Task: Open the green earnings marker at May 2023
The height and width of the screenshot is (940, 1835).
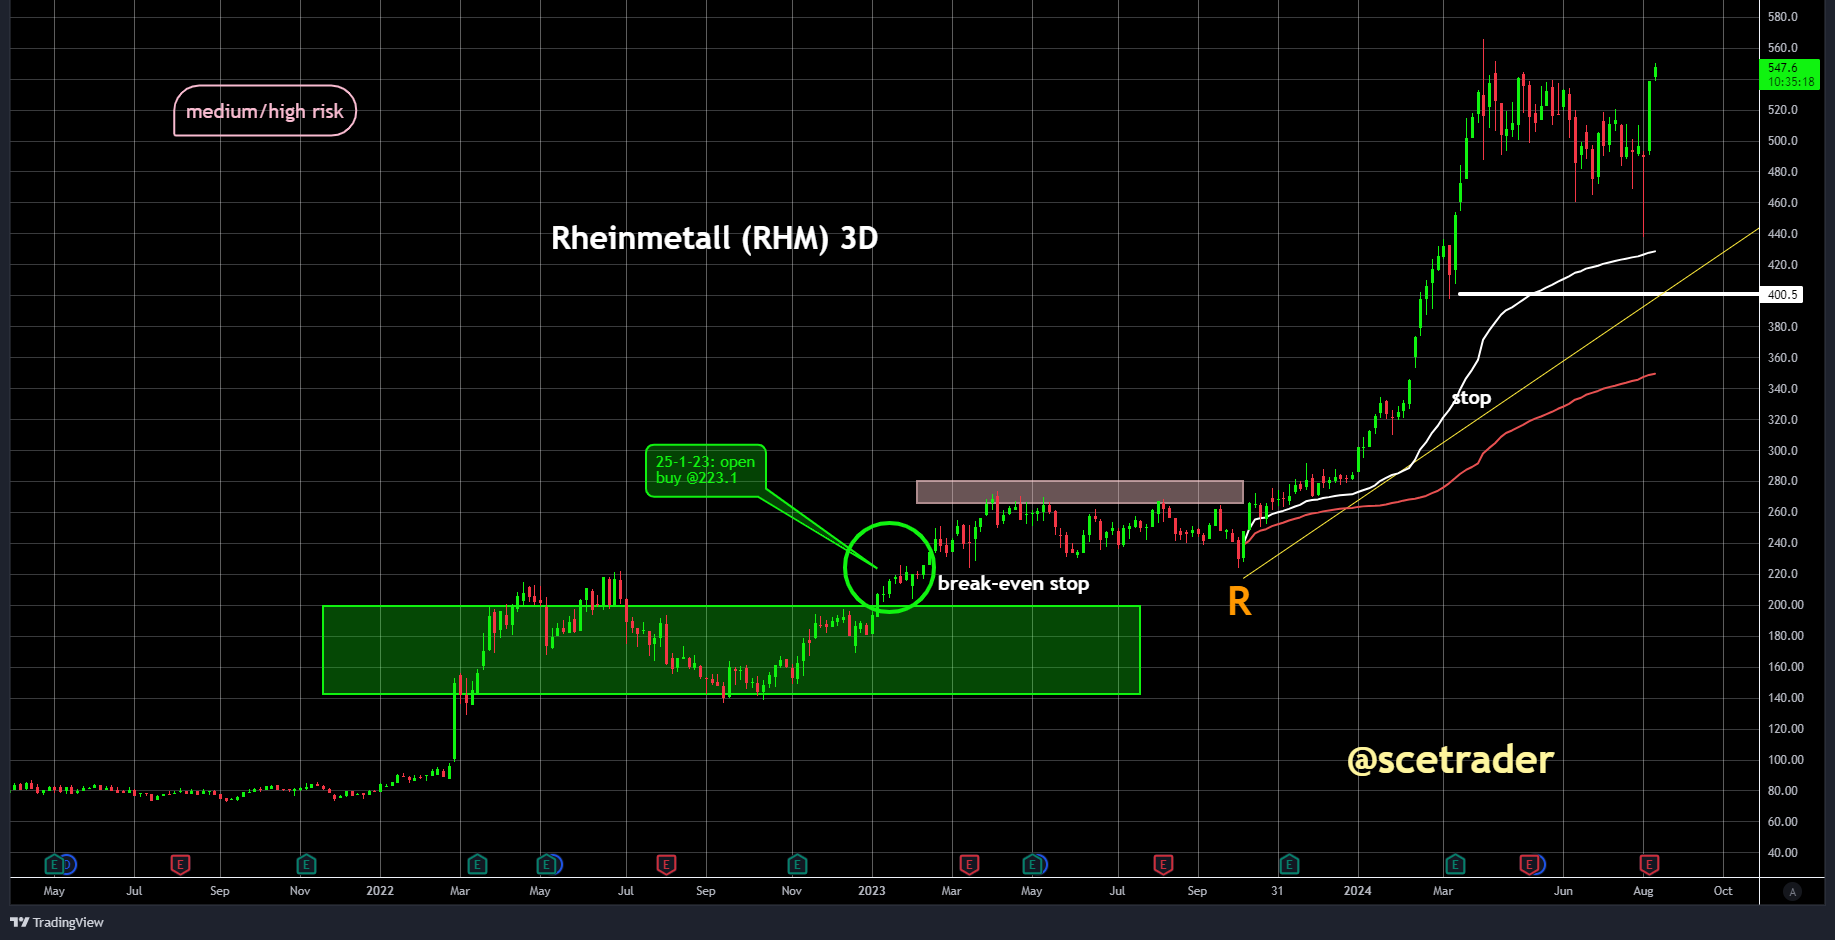Action: pyautogui.click(x=1031, y=864)
